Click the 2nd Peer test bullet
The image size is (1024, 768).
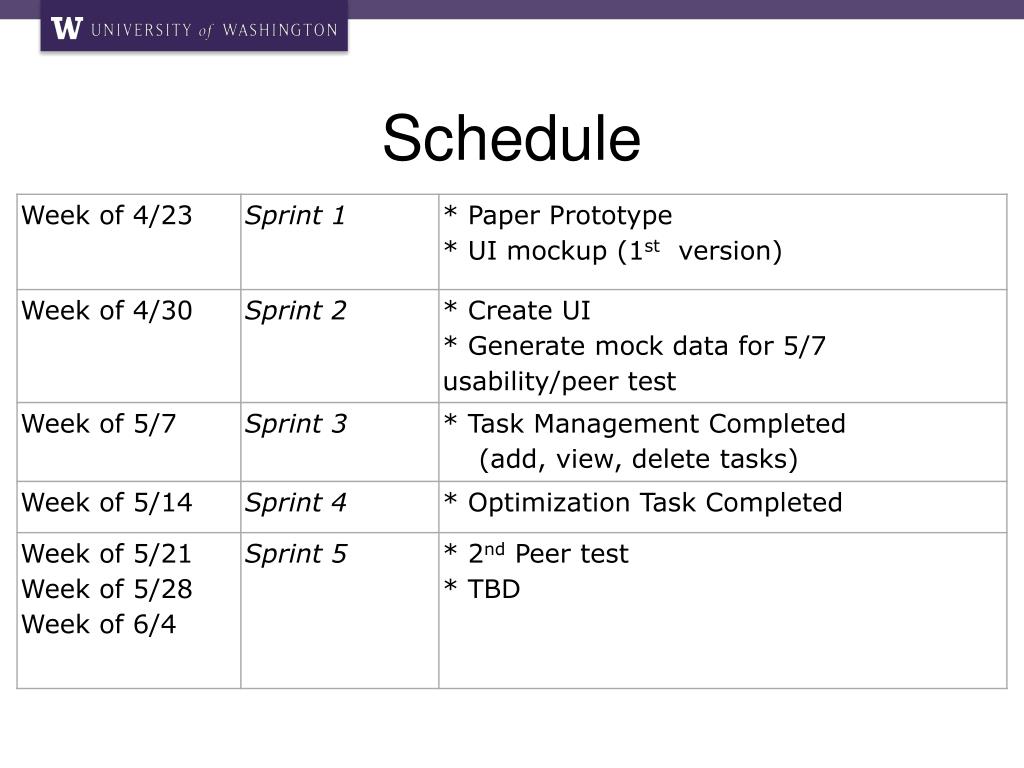536,554
